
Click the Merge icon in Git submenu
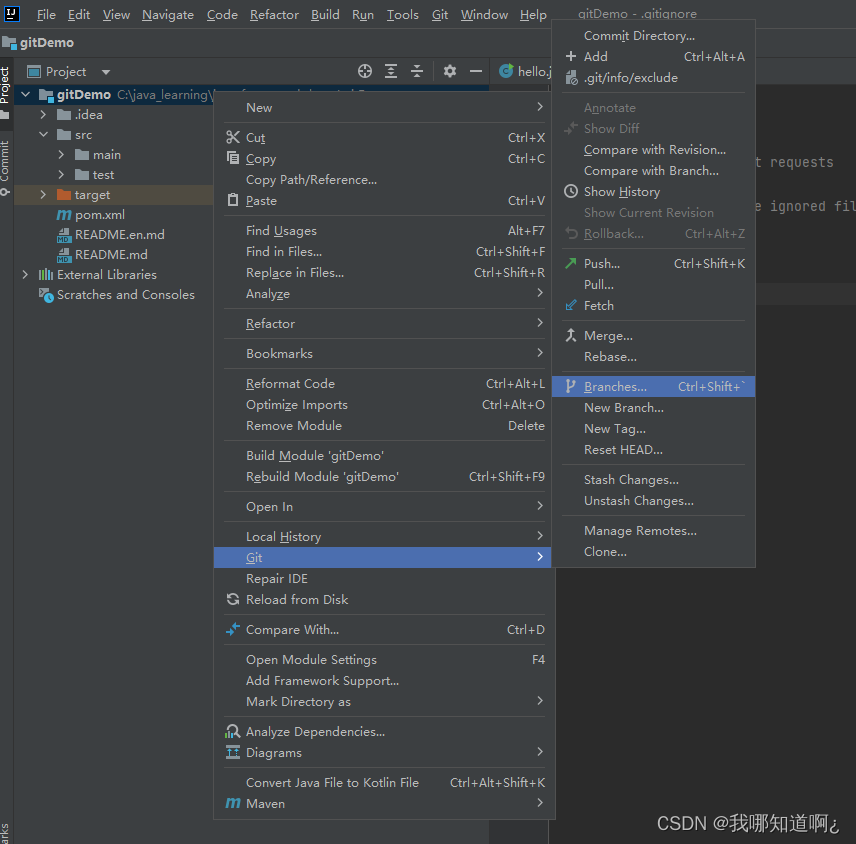pos(570,335)
